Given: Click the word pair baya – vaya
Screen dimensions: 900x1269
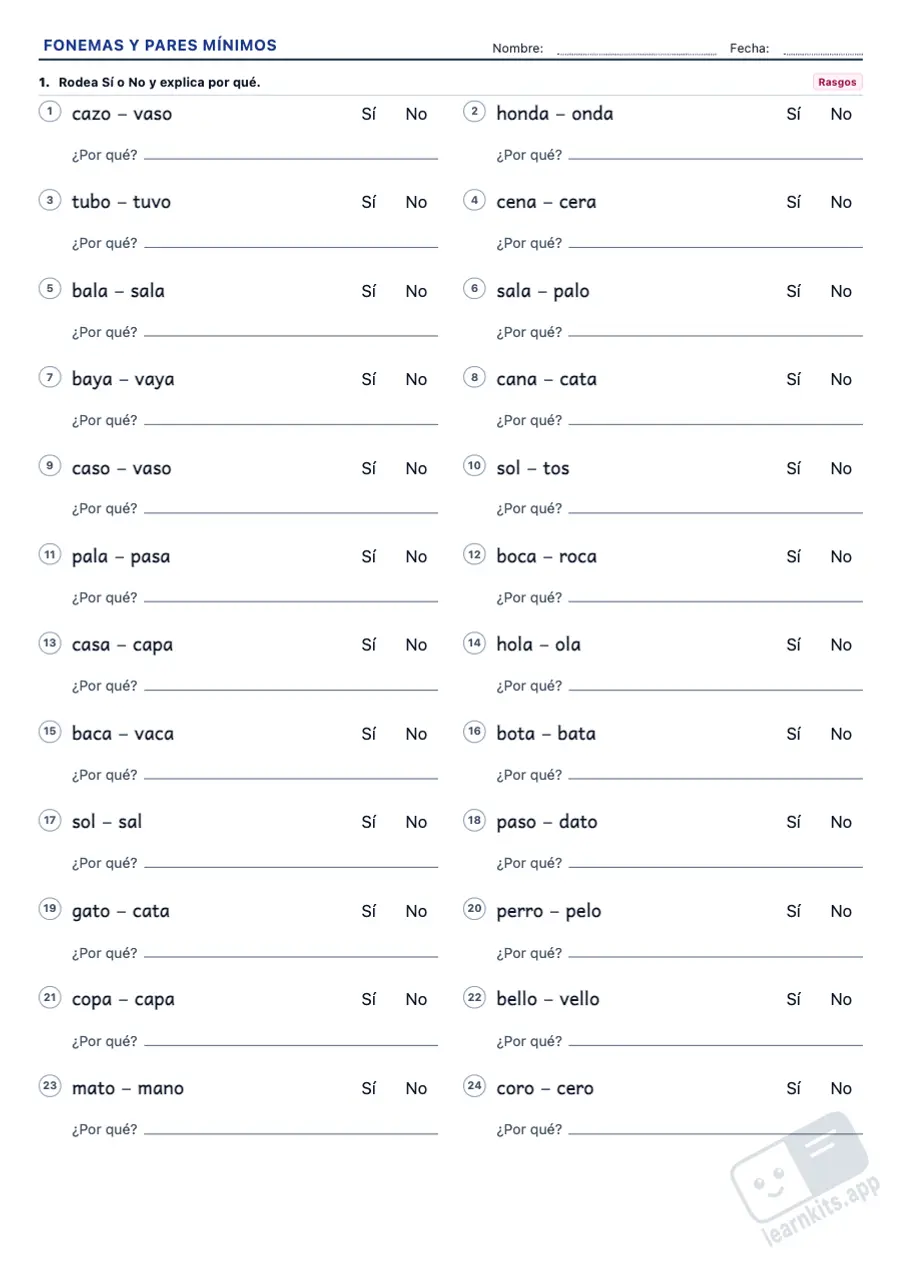Looking at the screenshot, I should [123, 380].
